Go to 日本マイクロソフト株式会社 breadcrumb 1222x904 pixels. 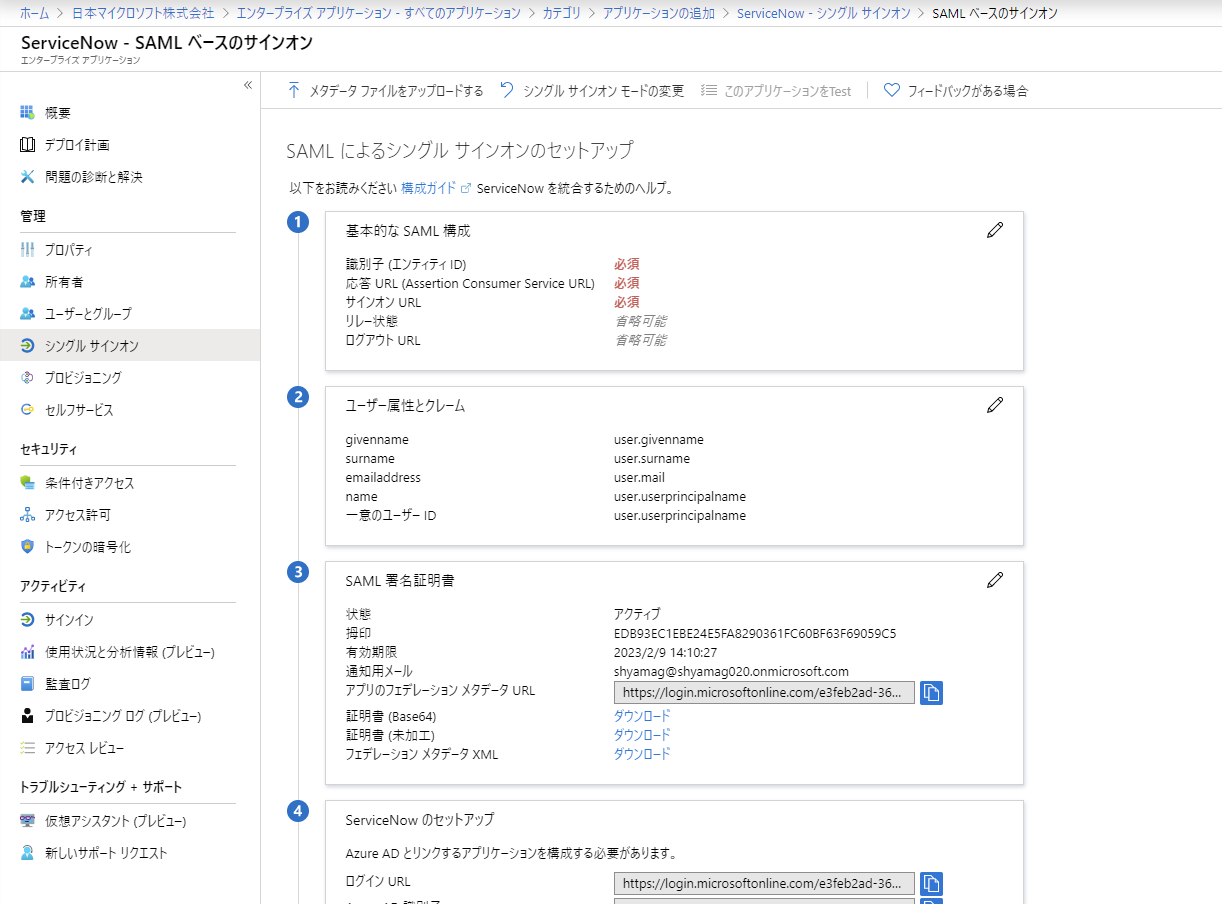143,13
